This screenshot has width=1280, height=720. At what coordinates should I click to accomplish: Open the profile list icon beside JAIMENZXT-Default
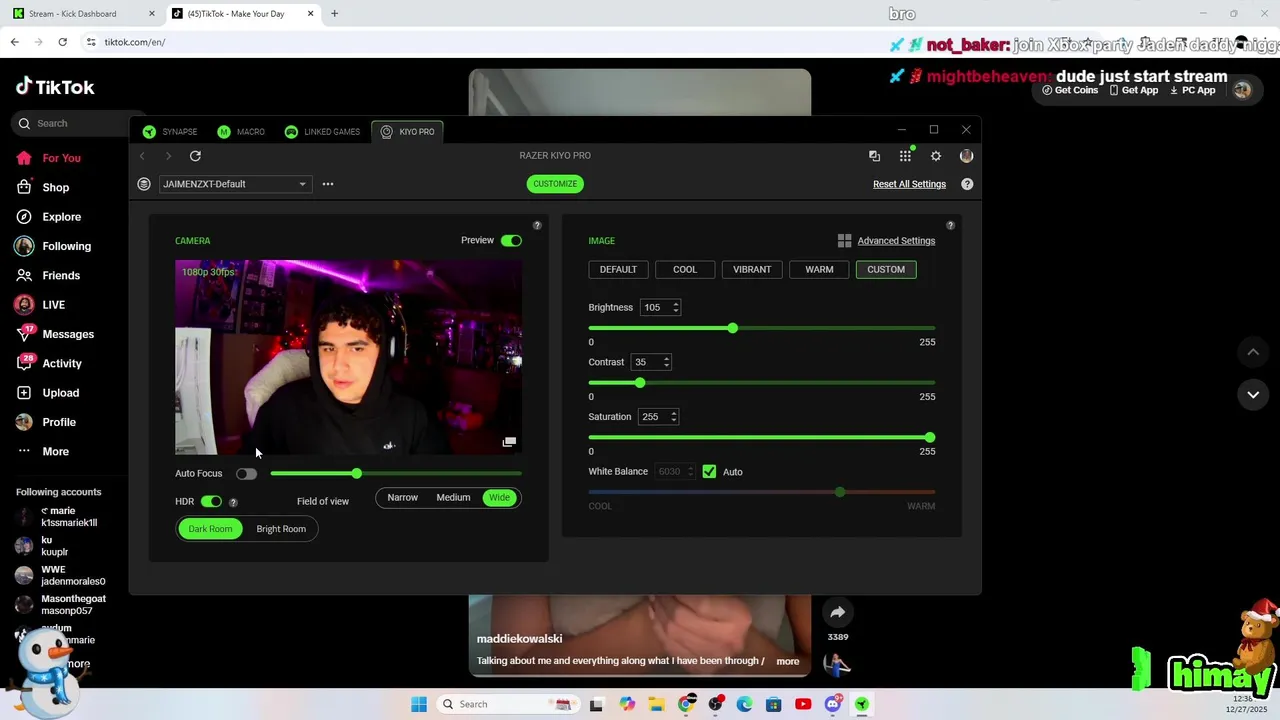[144, 184]
